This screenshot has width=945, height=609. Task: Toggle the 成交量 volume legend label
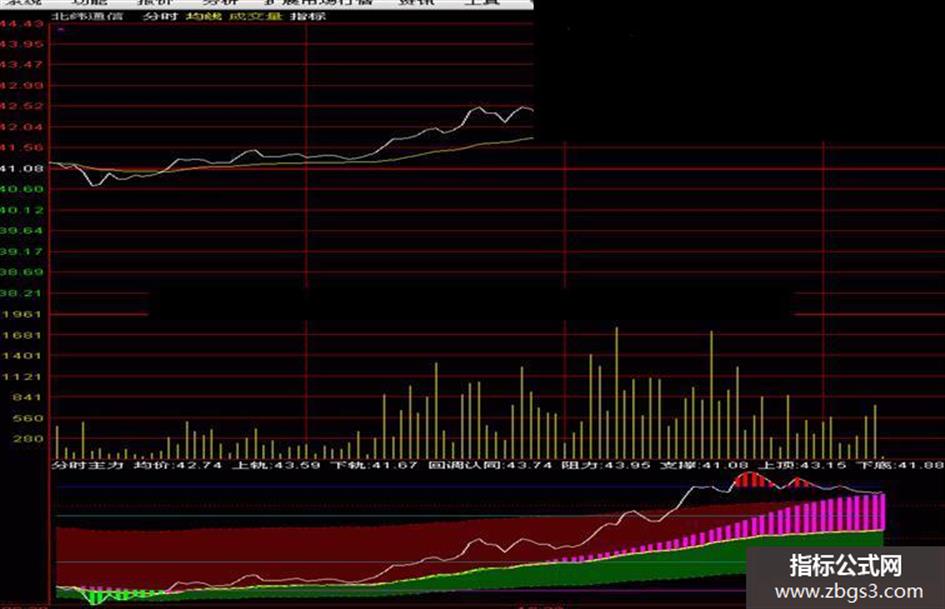(x=257, y=16)
